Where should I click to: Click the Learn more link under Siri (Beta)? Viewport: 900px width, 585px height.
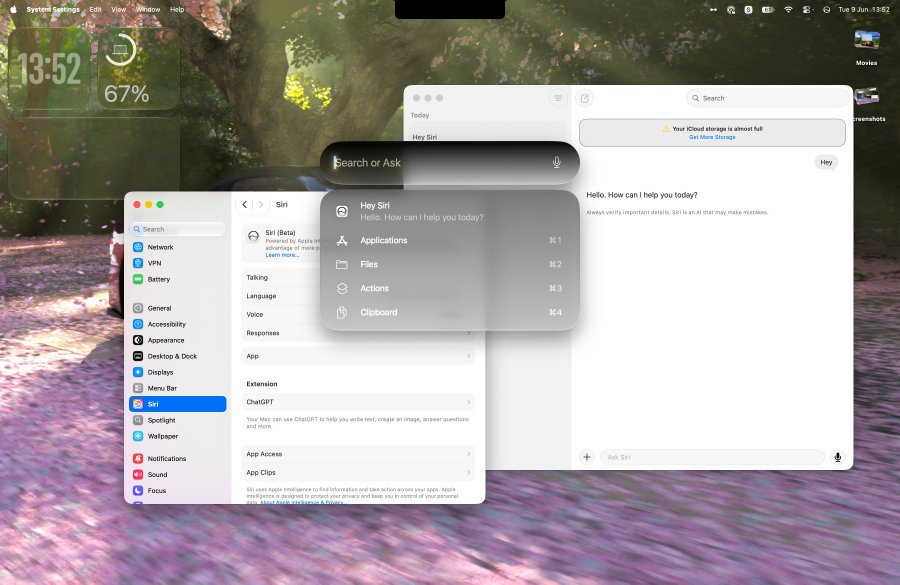282,255
